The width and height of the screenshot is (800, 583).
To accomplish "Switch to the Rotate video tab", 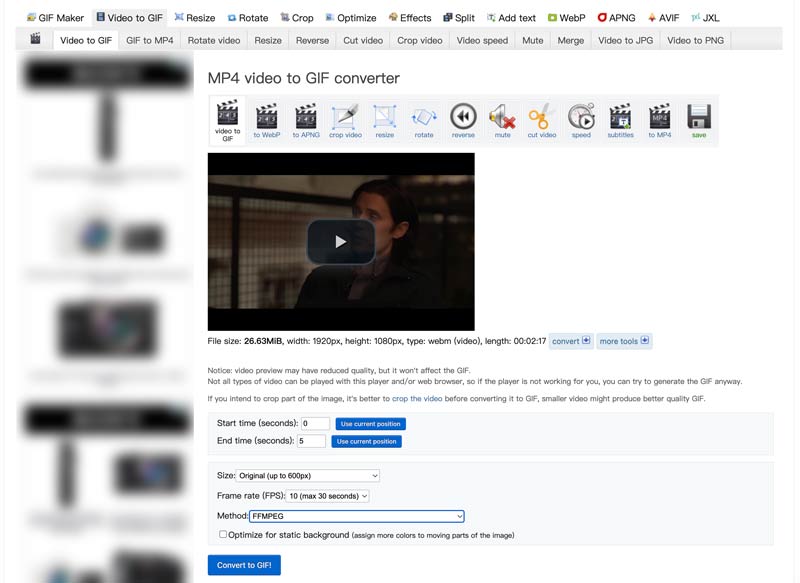I will pyautogui.click(x=214, y=40).
